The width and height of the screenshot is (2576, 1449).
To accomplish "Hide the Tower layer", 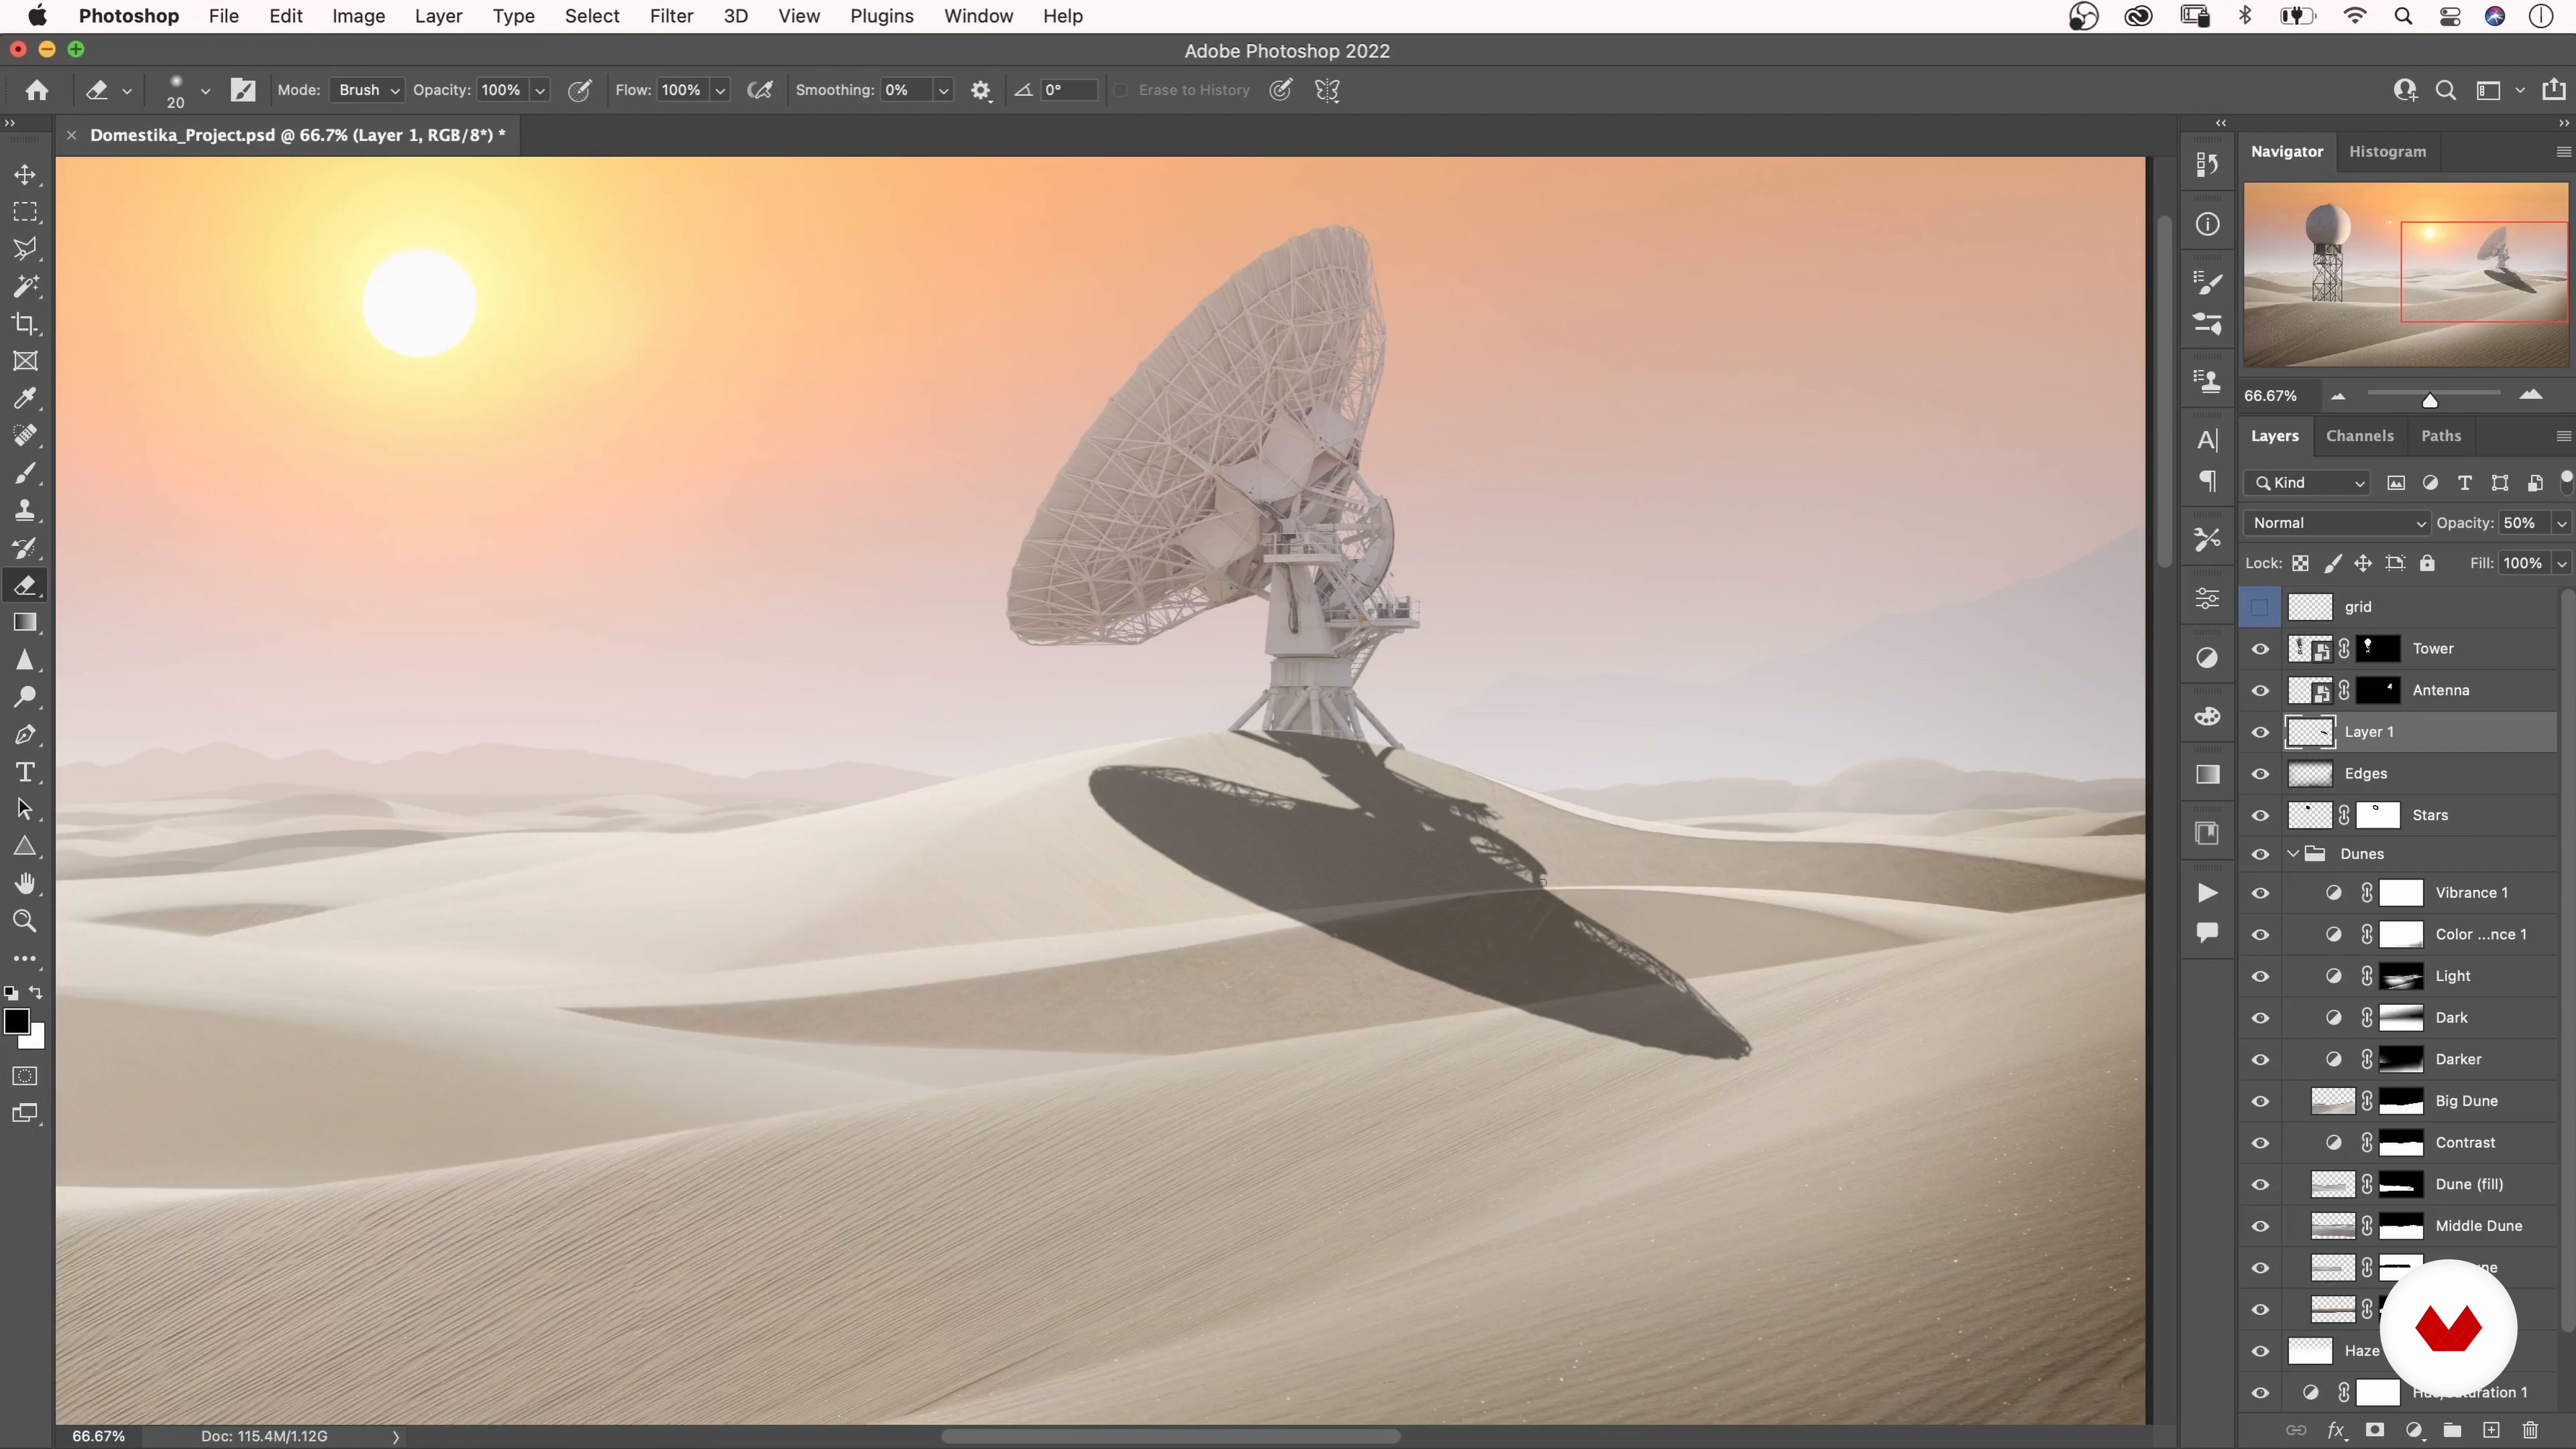I will coord(2260,649).
